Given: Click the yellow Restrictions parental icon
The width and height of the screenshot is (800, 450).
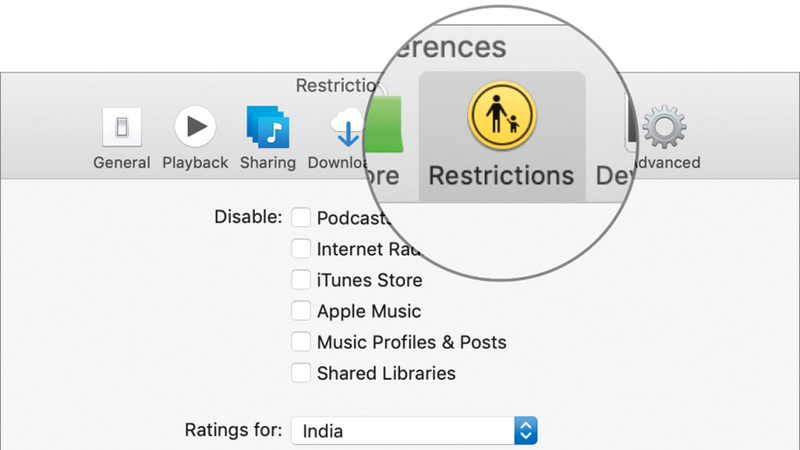Looking at the screenshot, I should 501,115.
